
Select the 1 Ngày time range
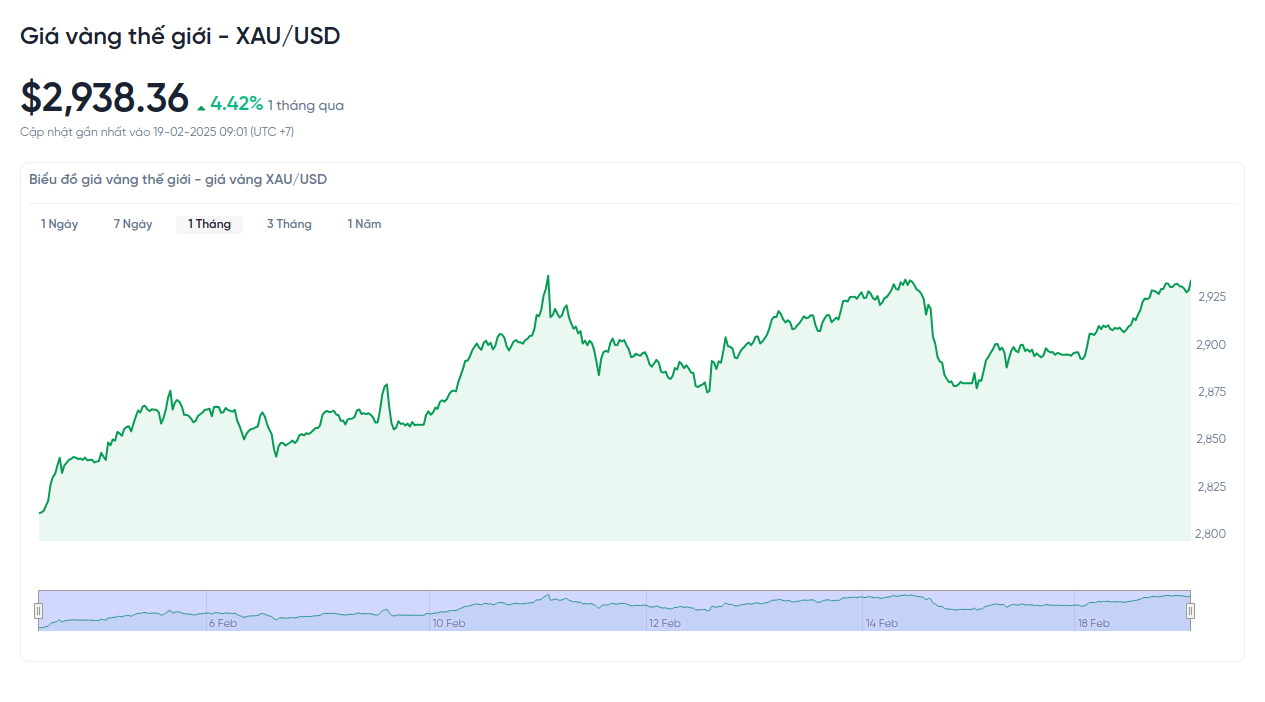[59, 224]
